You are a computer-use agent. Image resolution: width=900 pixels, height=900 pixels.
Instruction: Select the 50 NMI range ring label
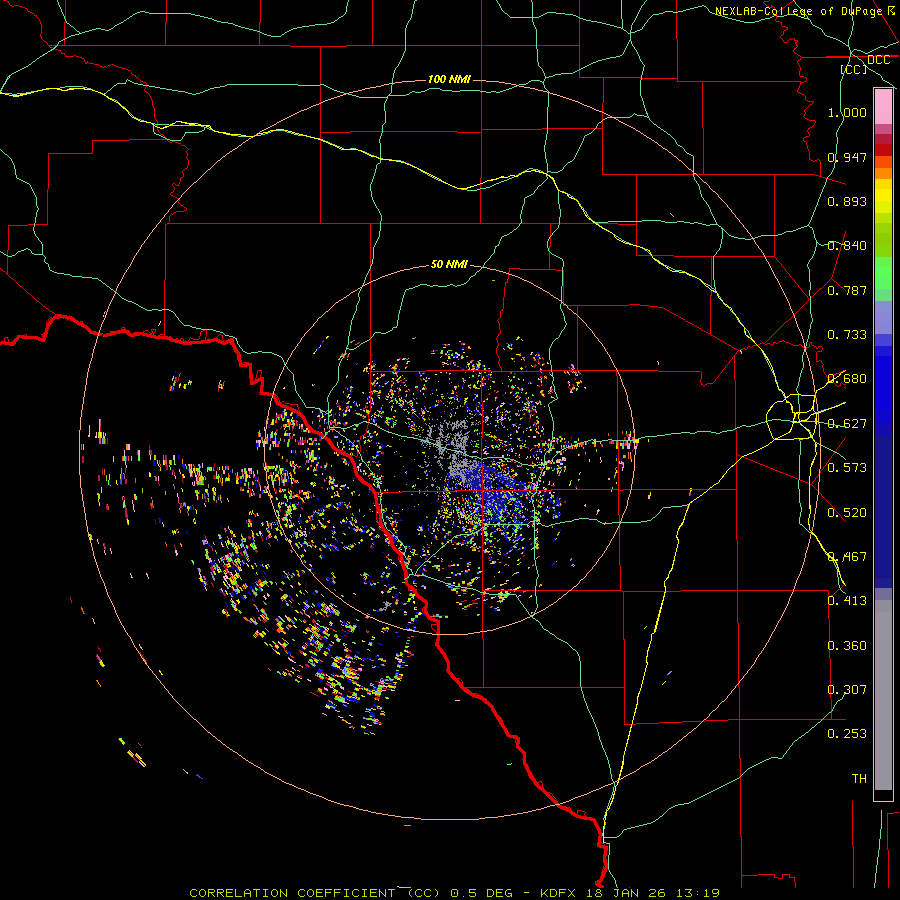pyautogui.click(x=449, y=264)
